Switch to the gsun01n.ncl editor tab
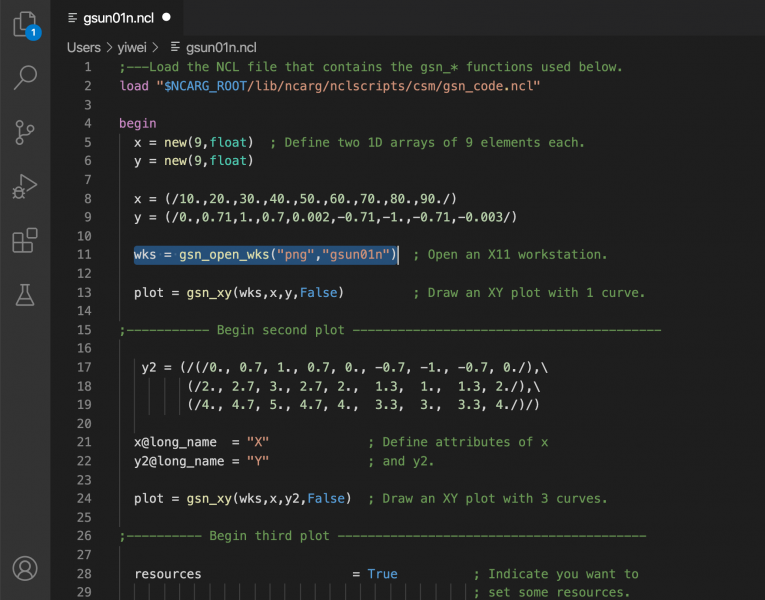Viewport: 765px width, 600px height. [x=118, y=17]
